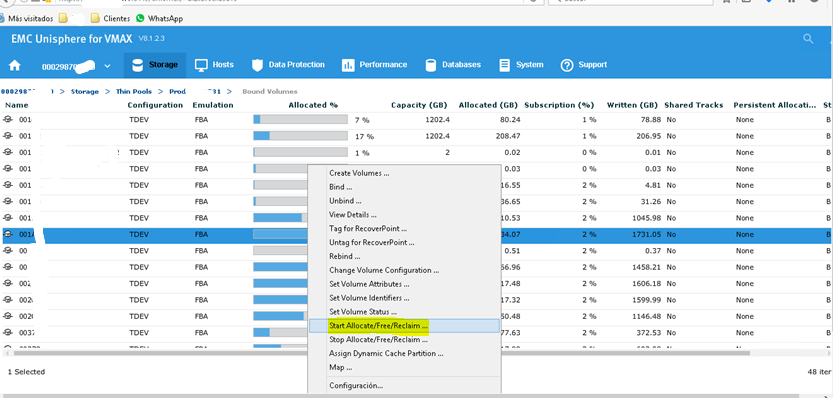This screenshot has width=833, height=401.
Task: Choose Set Volume Identifiers entry
Action: (x=369, y=298)
